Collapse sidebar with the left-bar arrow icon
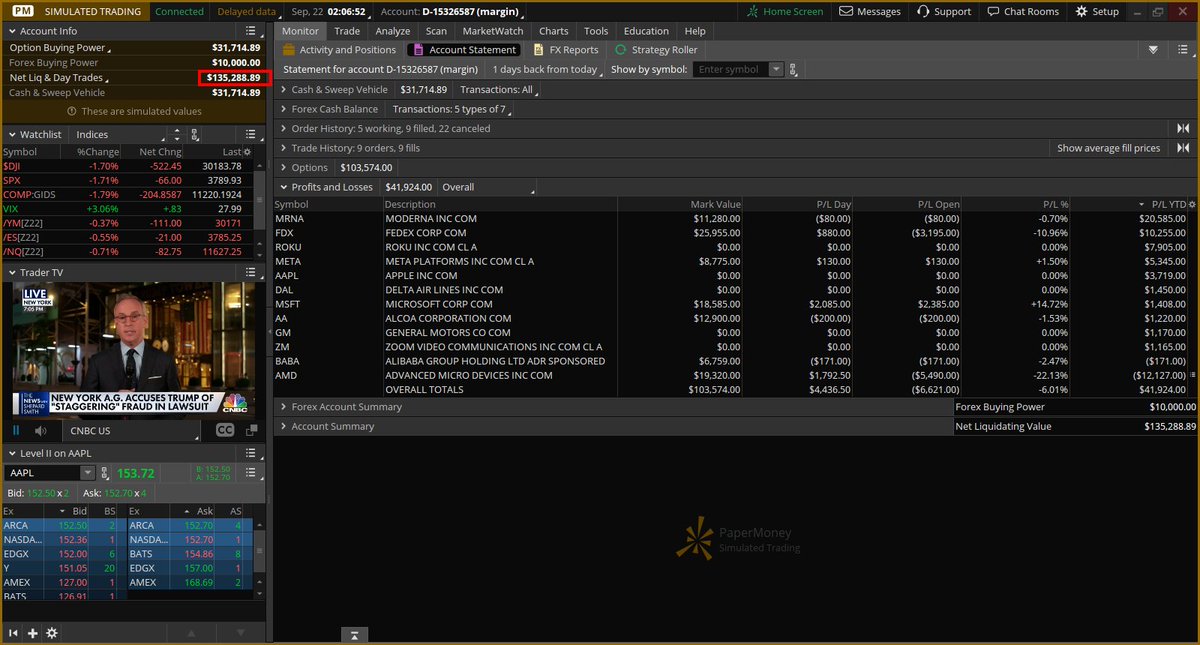This screenshot has width=1200, height=645. (14, 633)
